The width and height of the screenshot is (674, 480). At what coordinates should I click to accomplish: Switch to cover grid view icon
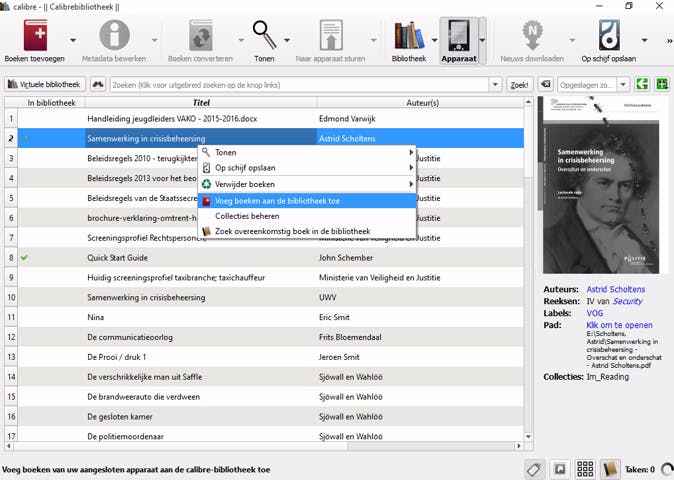click(x=585, y=469)
